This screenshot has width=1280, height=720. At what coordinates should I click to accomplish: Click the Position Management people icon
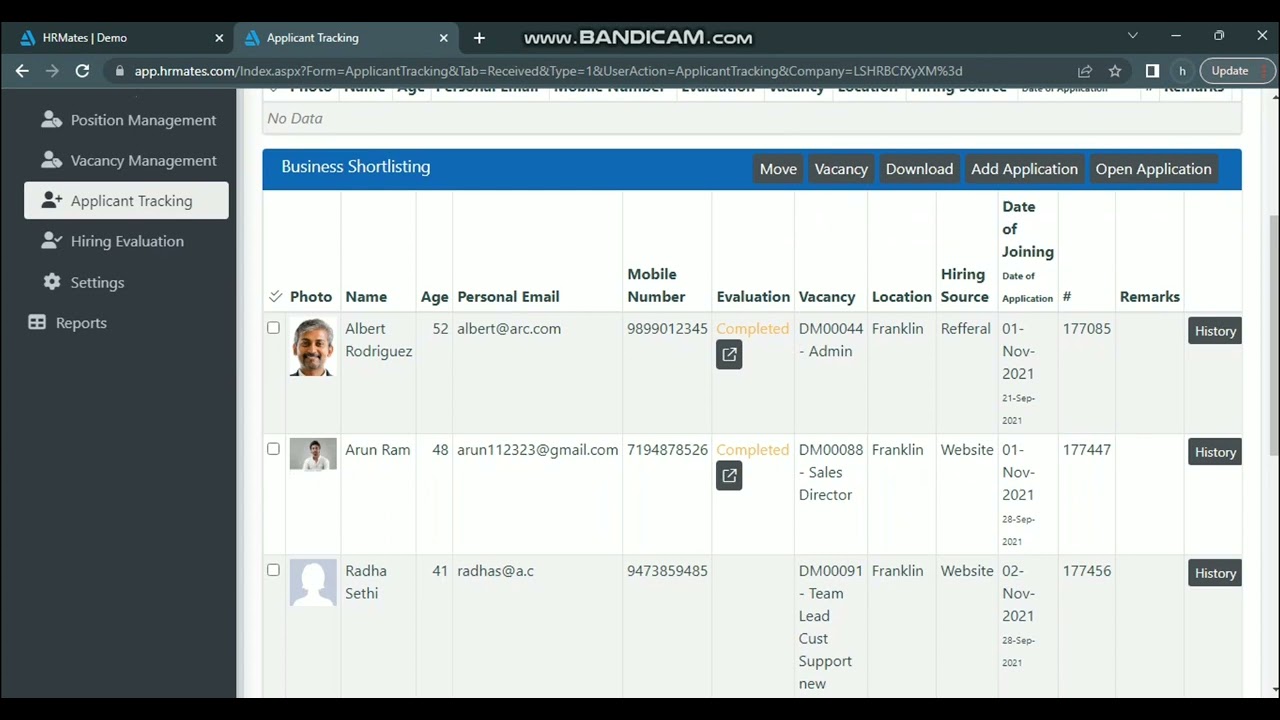tap(51, 120)
